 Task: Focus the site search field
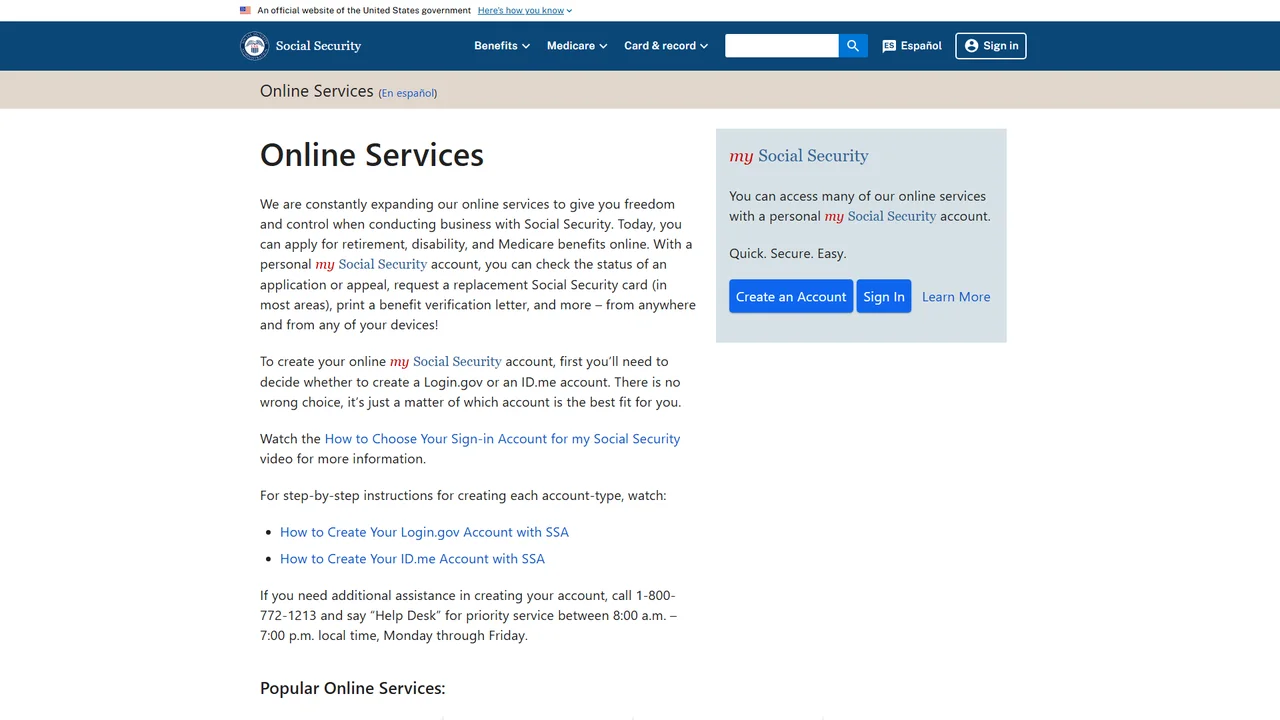coord(782,46)
